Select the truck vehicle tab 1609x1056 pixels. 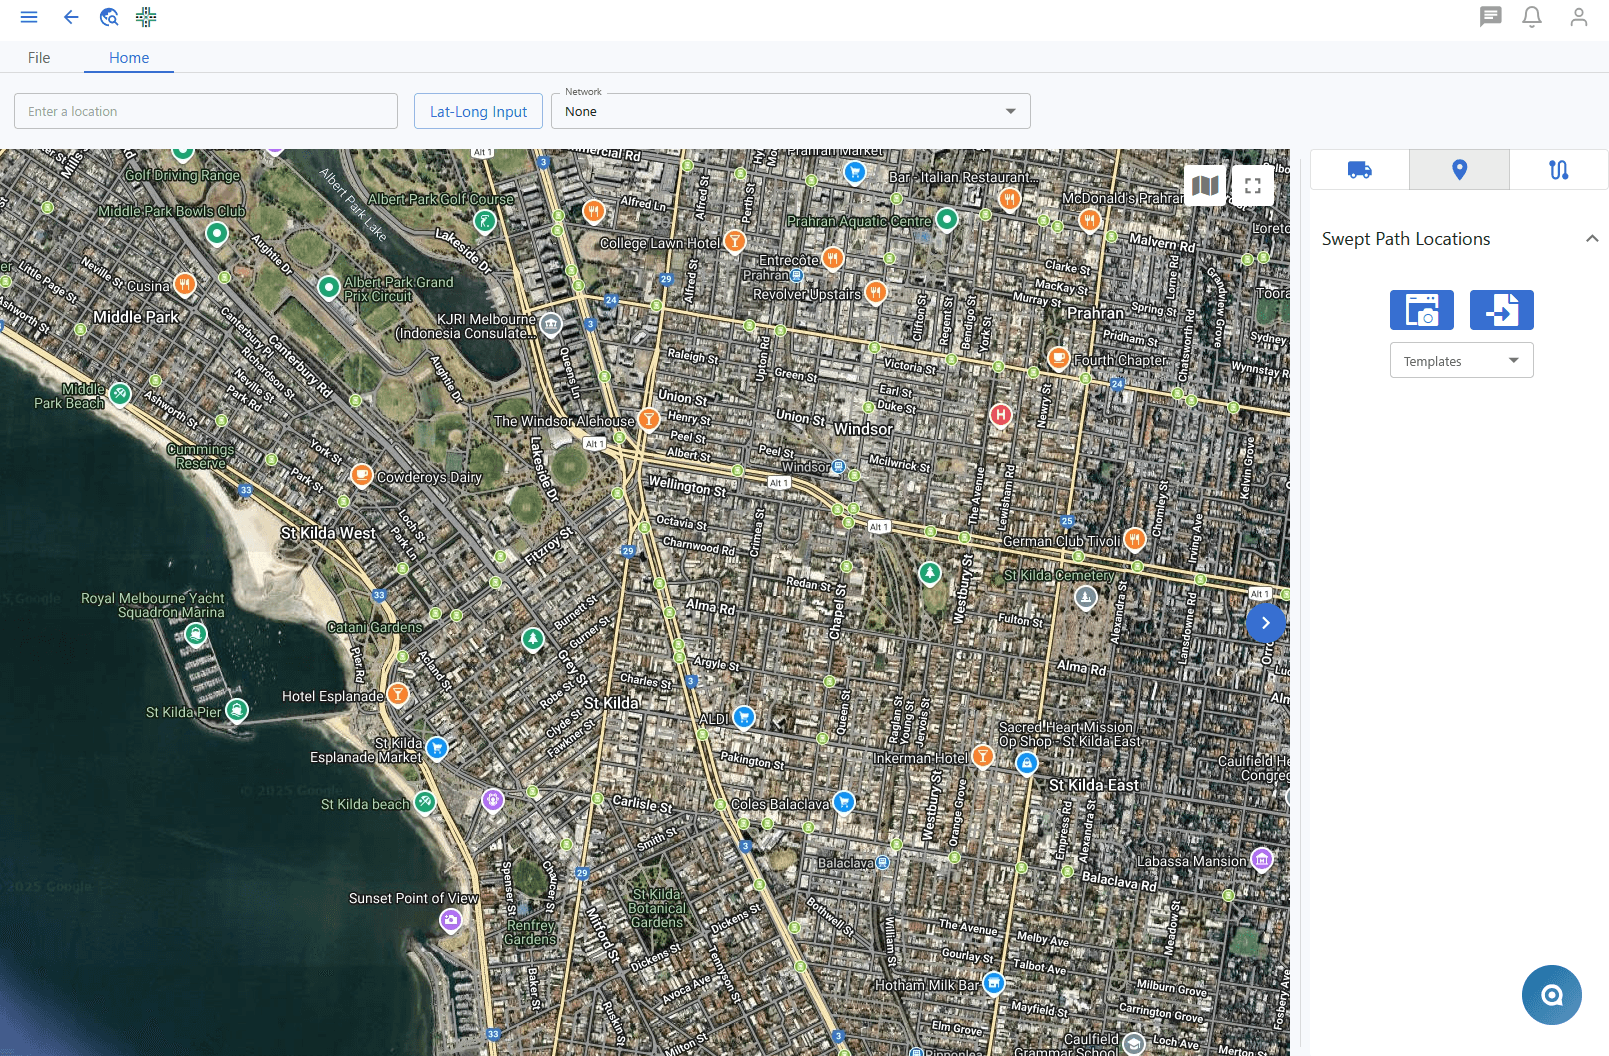(x=1360, y=170)
